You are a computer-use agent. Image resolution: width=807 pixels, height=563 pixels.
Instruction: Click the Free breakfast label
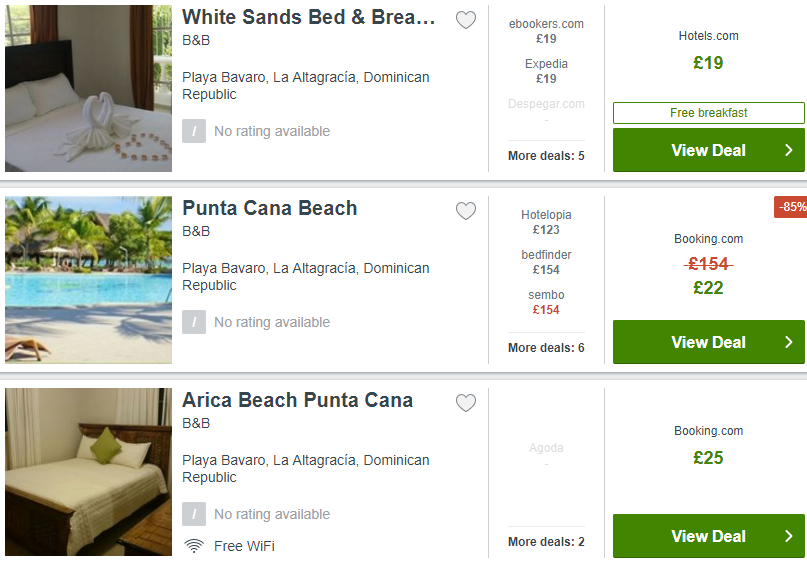click(709, 113)
